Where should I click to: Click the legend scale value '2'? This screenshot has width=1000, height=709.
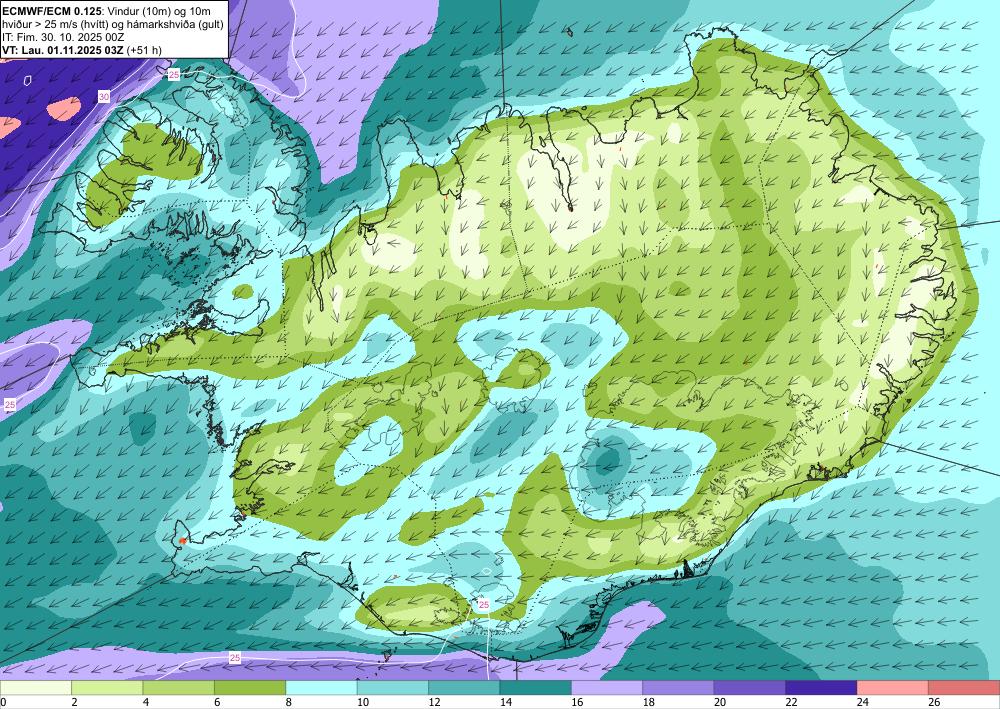(x=75, y=703)
